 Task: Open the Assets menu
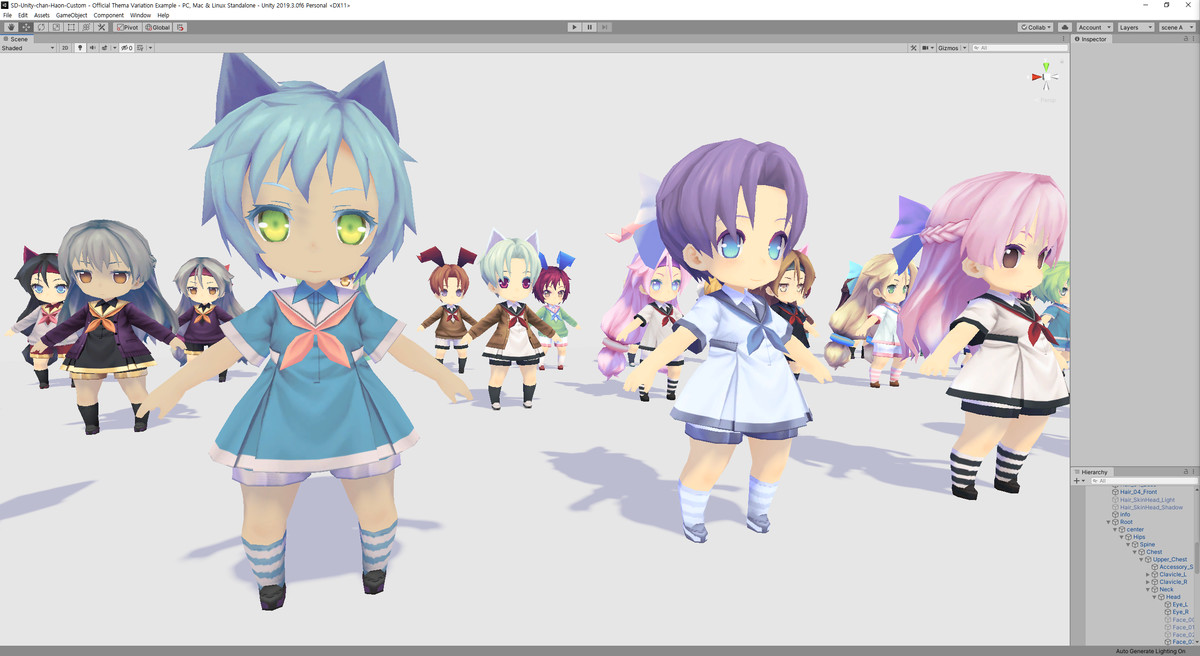41,16
